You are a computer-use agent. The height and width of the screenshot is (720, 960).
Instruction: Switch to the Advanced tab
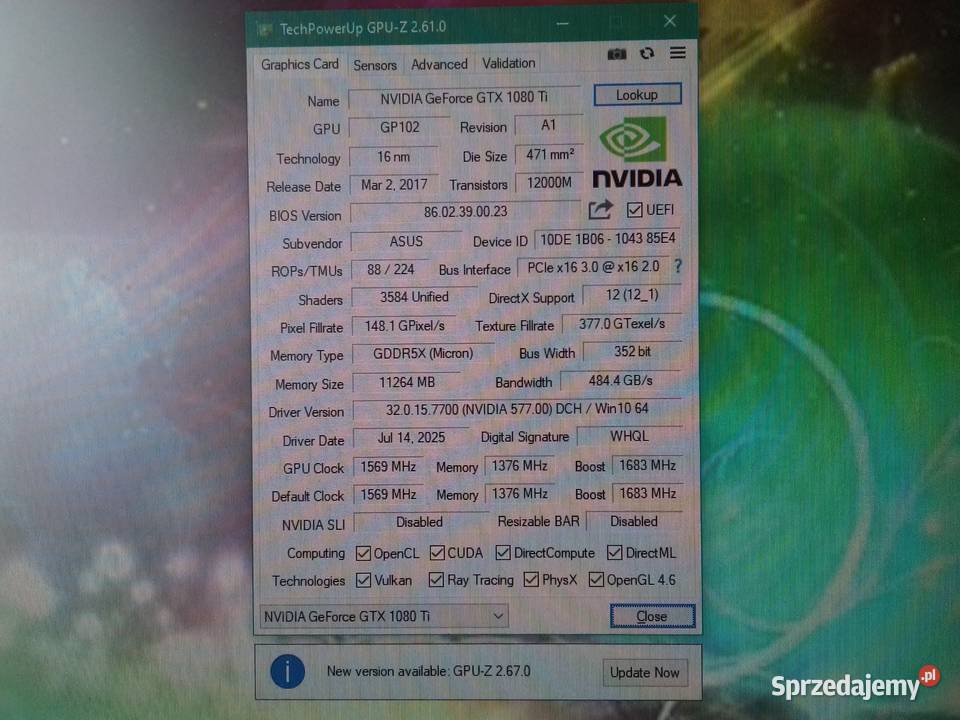pos(439,64)
